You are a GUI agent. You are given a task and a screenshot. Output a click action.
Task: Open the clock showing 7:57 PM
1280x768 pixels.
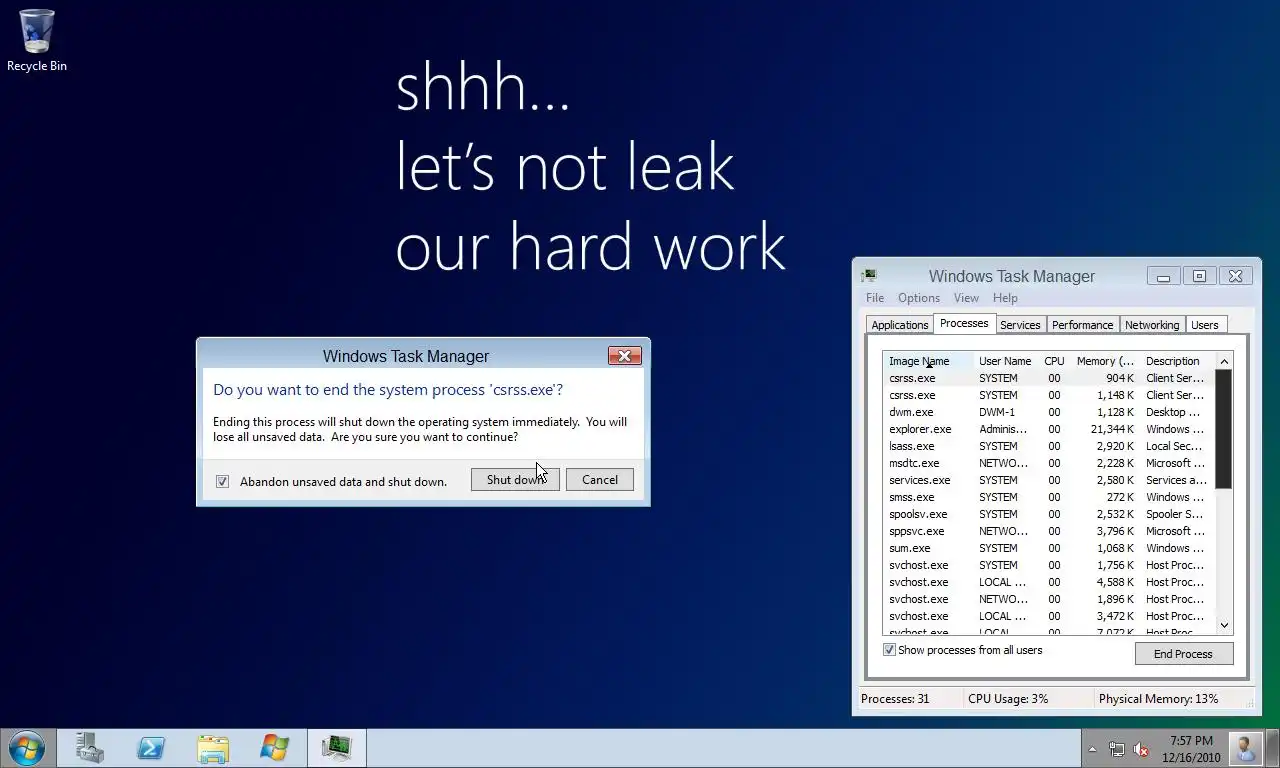(1191, 749)
